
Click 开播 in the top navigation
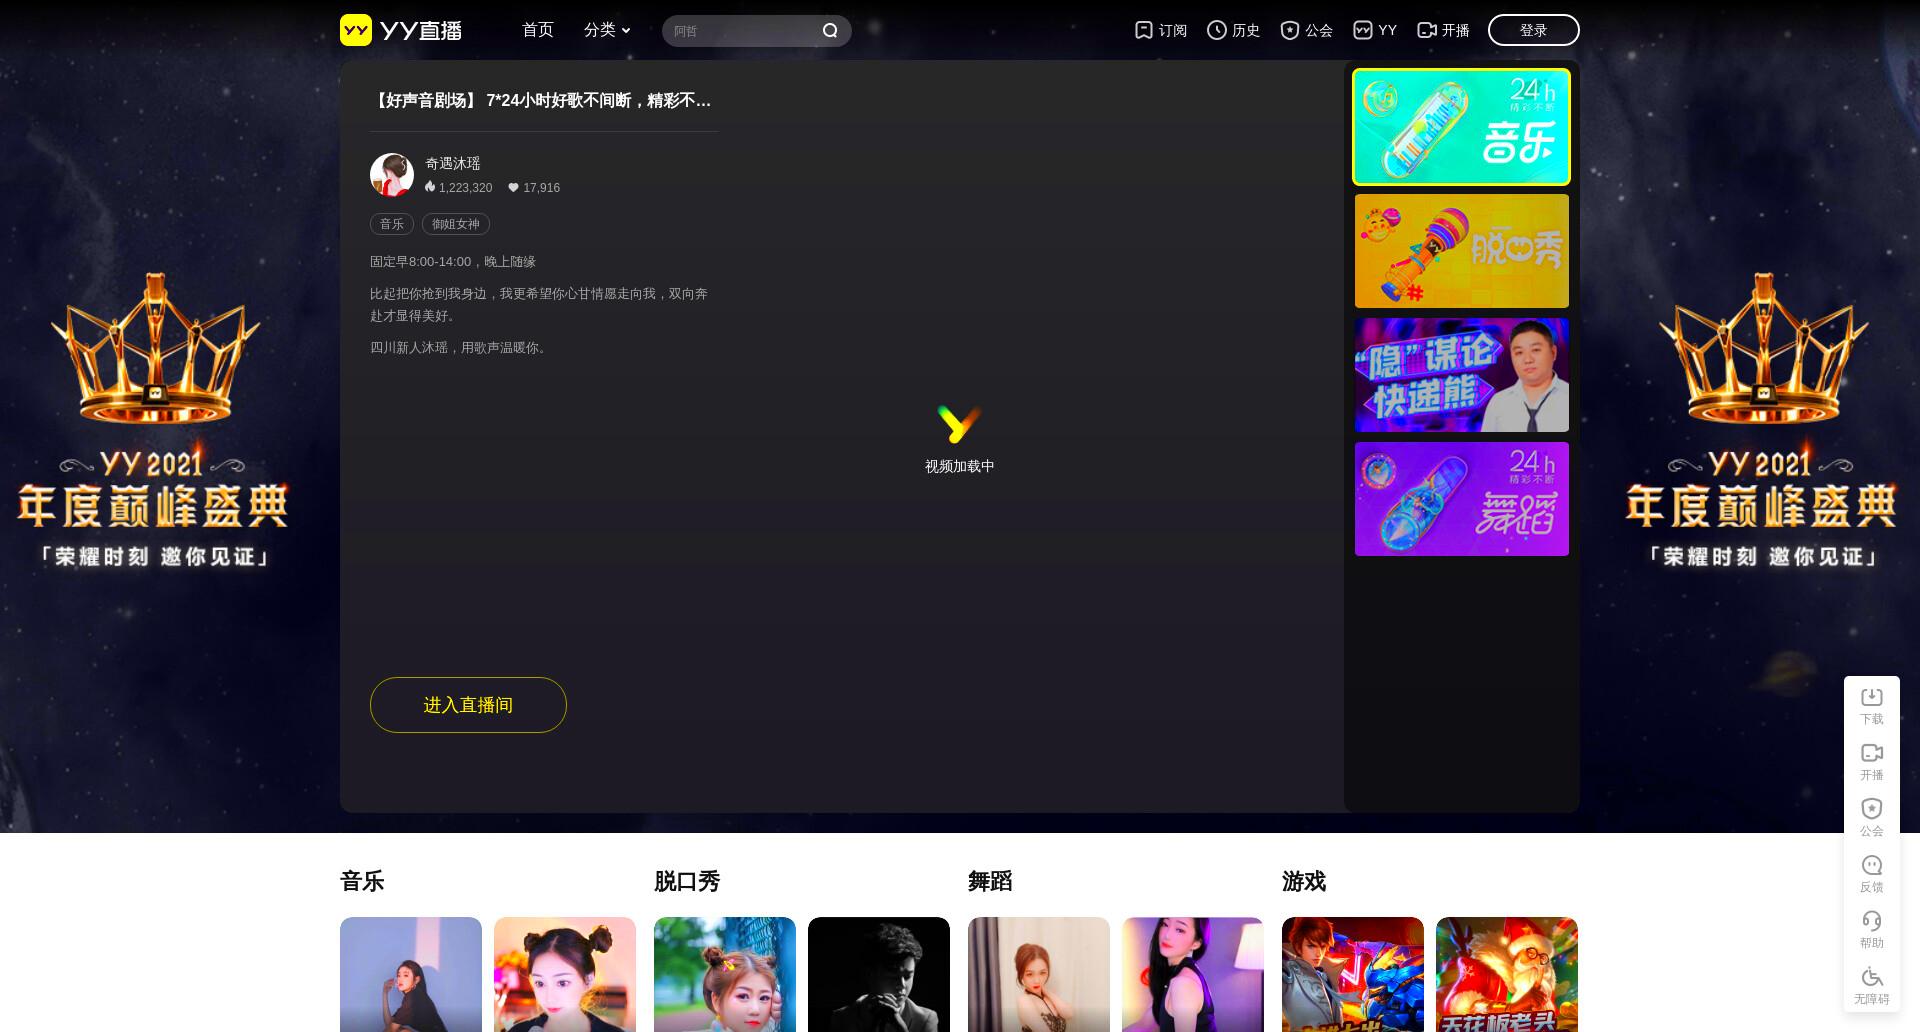1443,30
